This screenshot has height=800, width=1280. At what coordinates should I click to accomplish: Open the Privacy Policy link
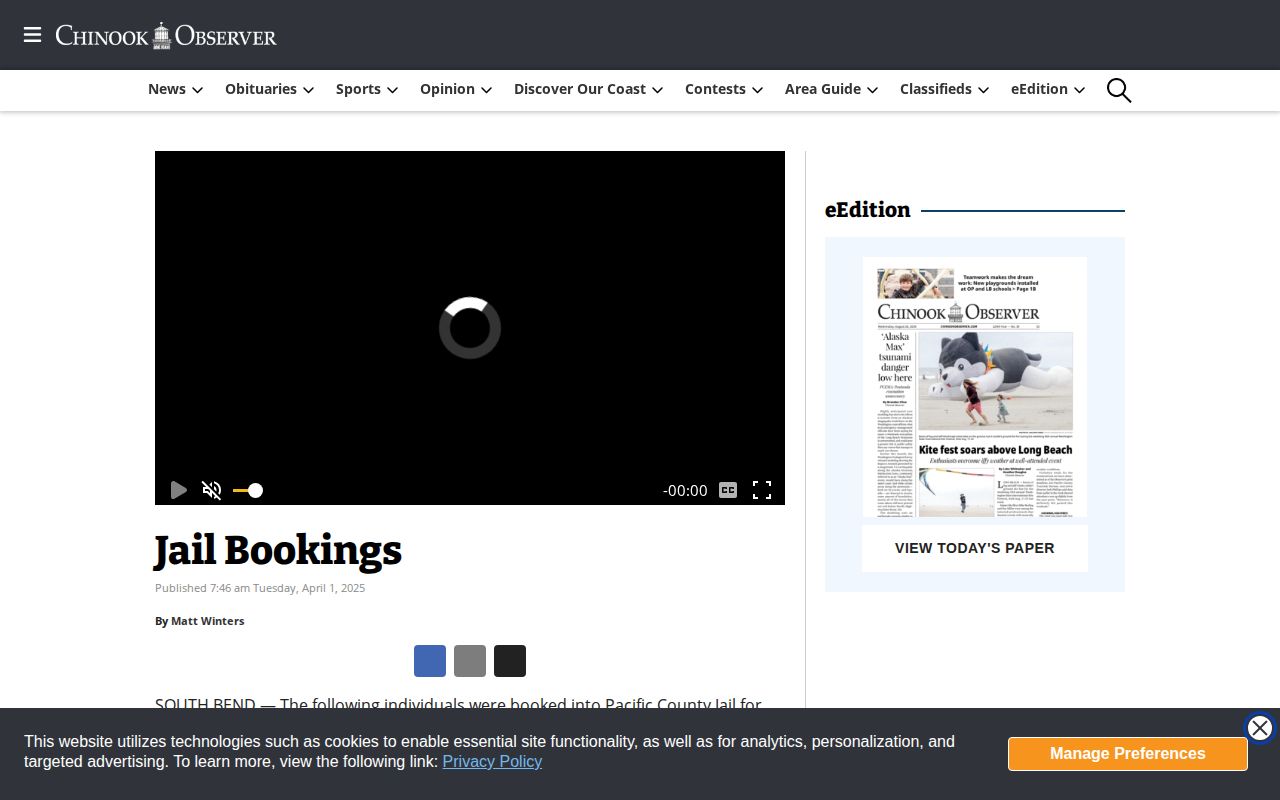click(x=492, y=761)
